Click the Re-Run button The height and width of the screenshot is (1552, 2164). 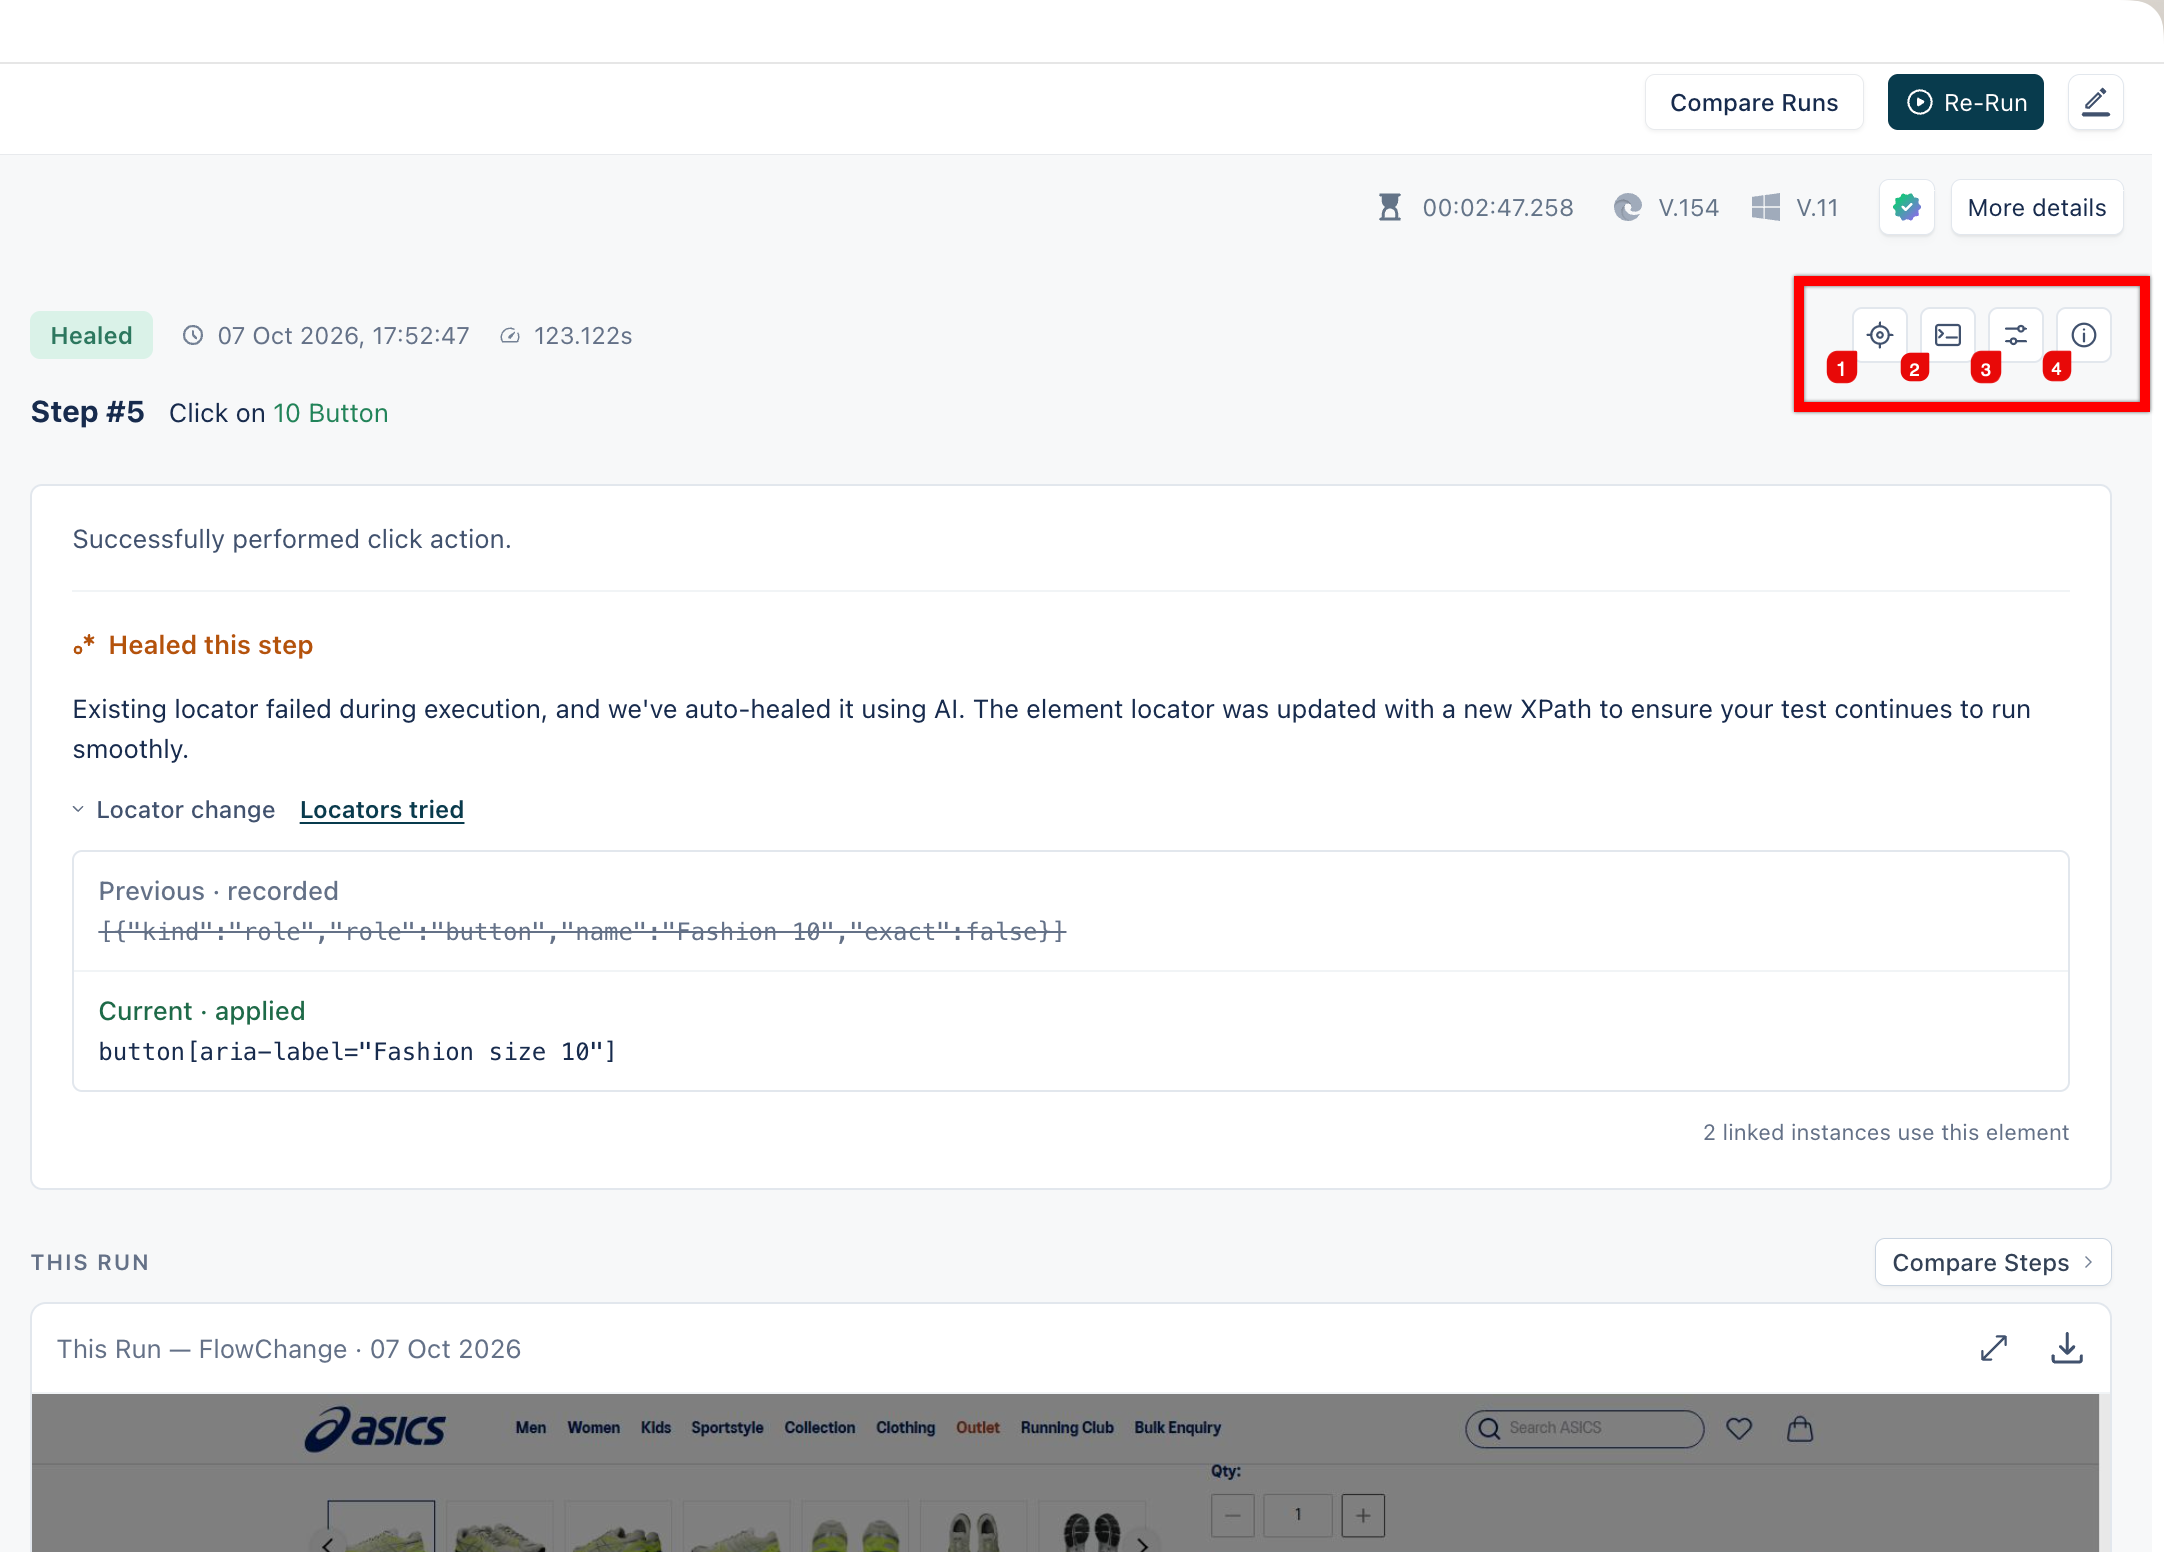pyautogui.click(x=1965, y=102)
